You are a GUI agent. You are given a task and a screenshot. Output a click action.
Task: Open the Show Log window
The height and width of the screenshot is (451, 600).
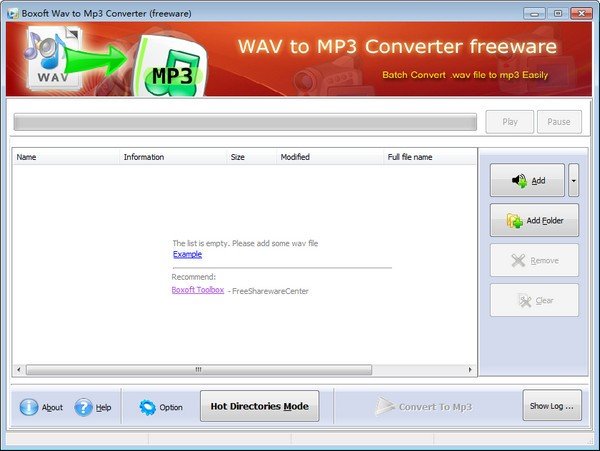552,405
